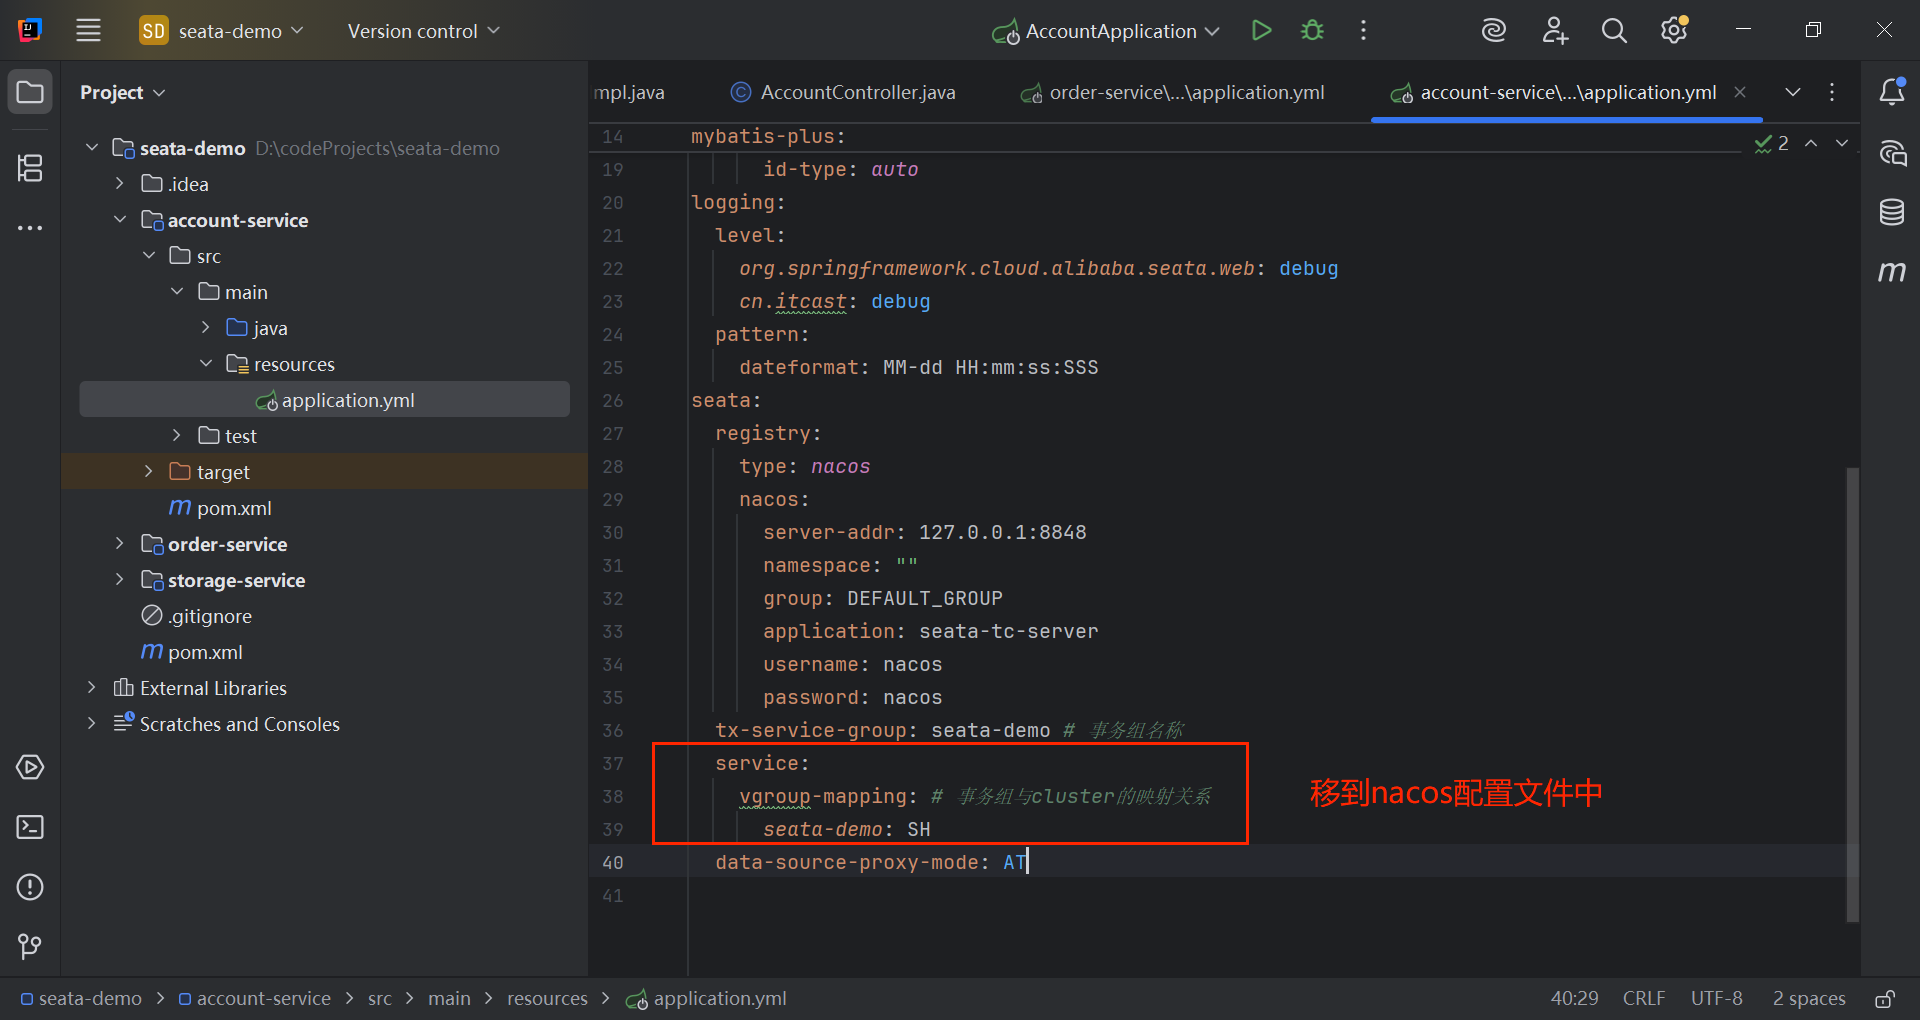Expand the java folder
The width and height of the screenshot is (1920, 1020).
click(x=206, y=328)
